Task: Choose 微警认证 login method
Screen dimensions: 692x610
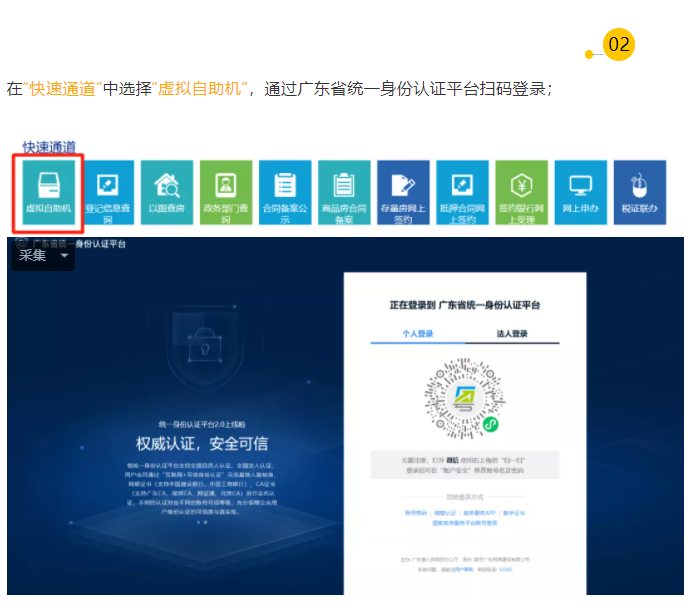Action: click(445, 513)
